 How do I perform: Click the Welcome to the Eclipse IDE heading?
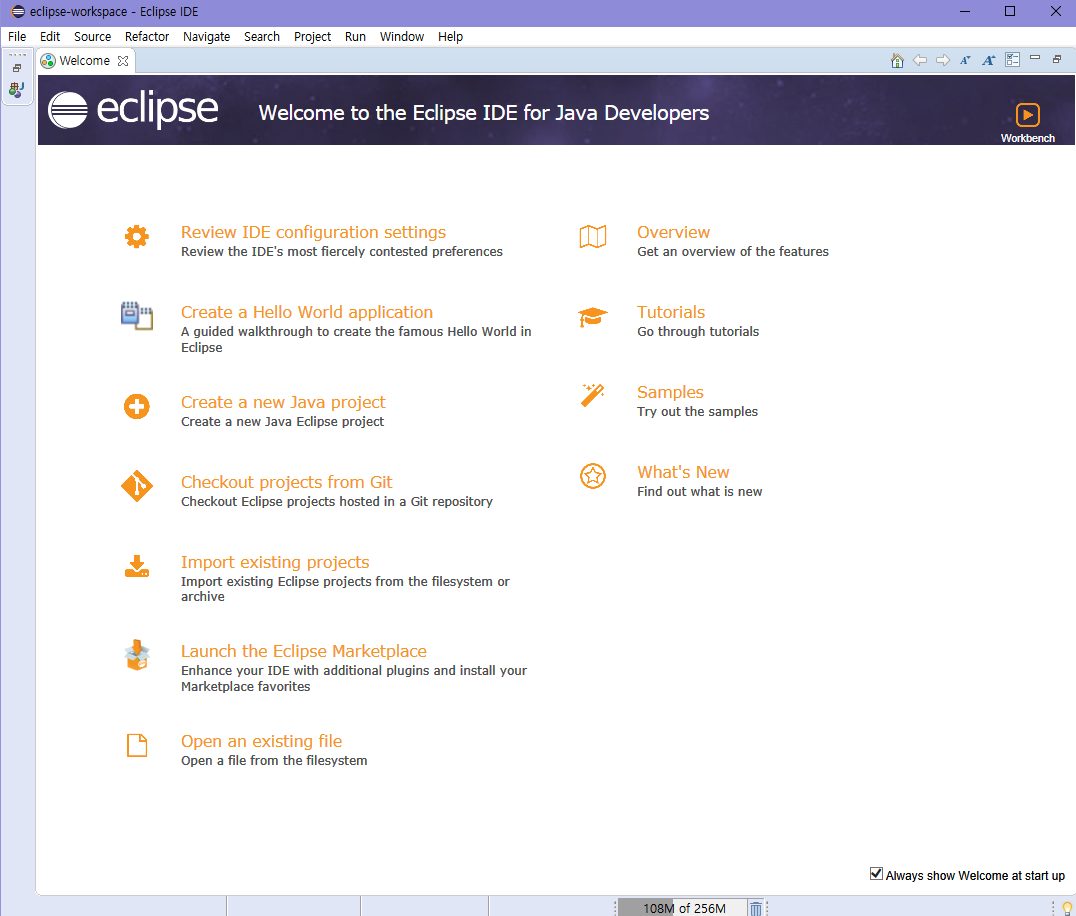tap(484, 113)
